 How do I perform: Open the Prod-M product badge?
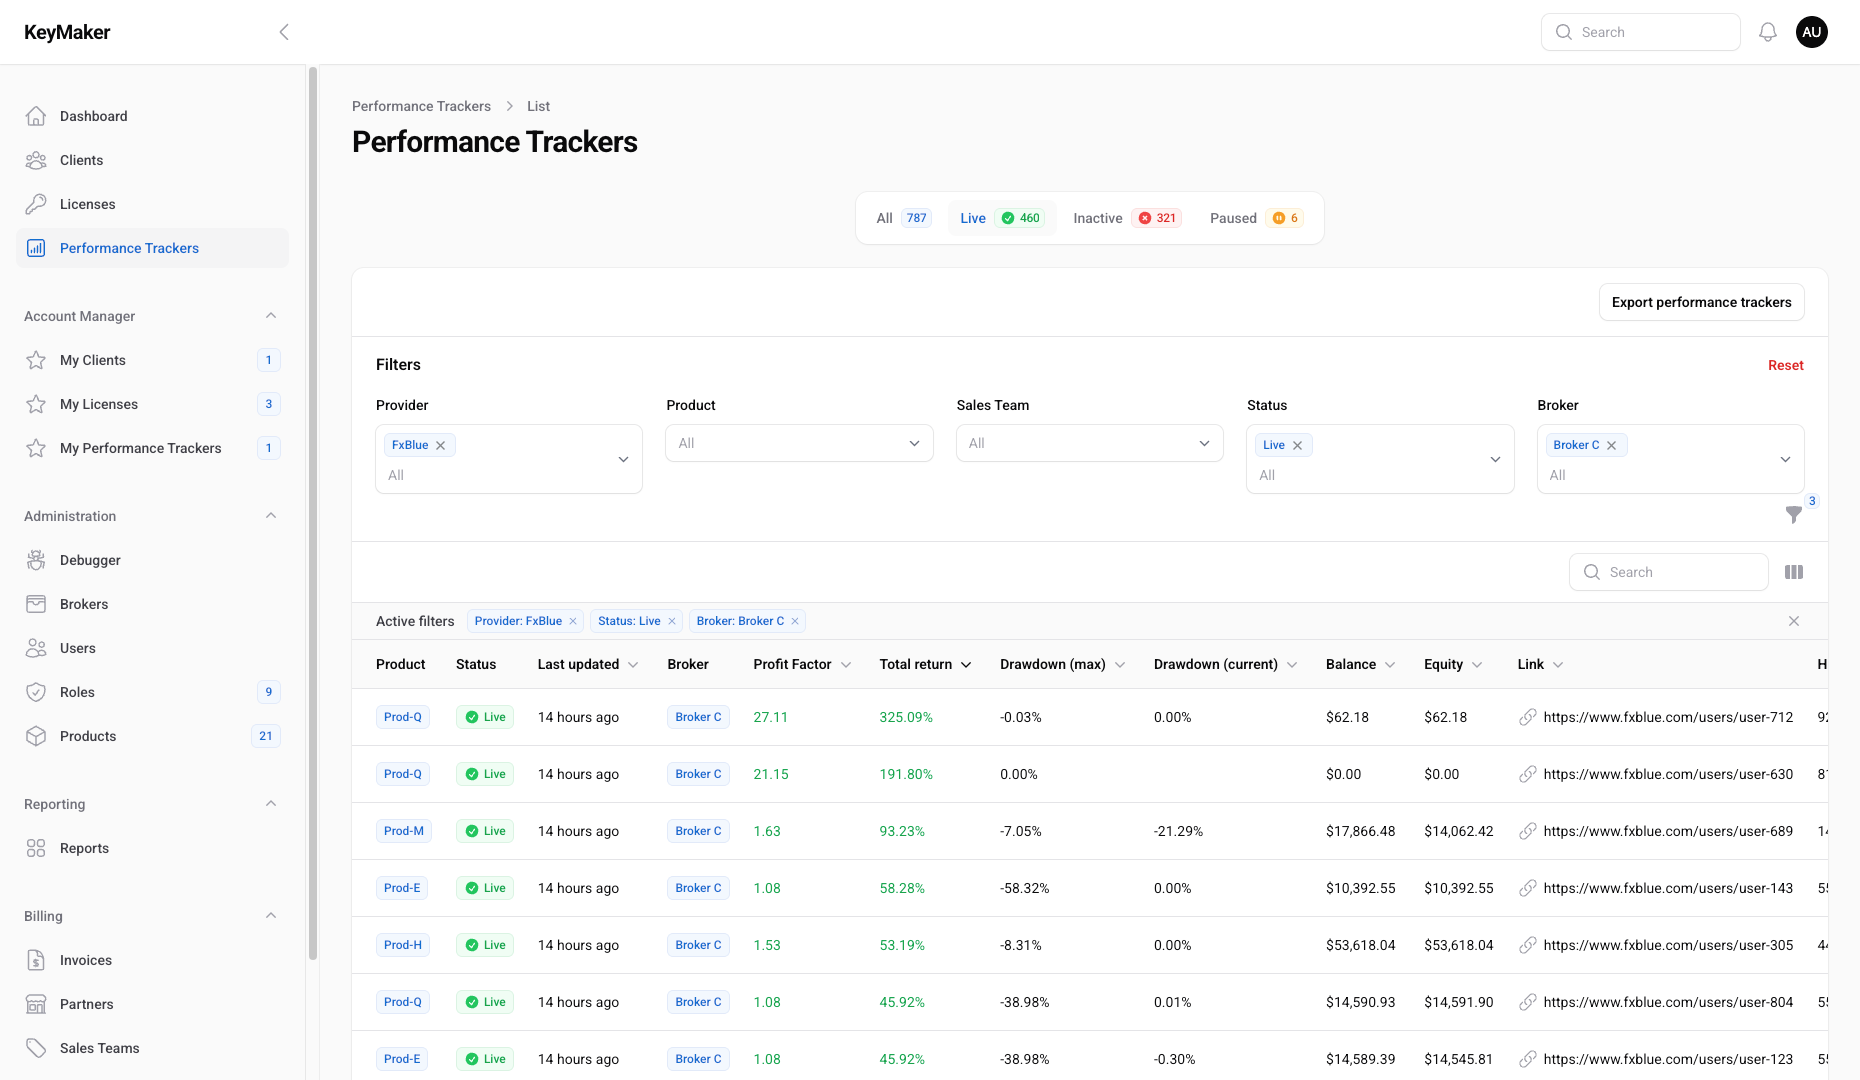coord(403,831)
